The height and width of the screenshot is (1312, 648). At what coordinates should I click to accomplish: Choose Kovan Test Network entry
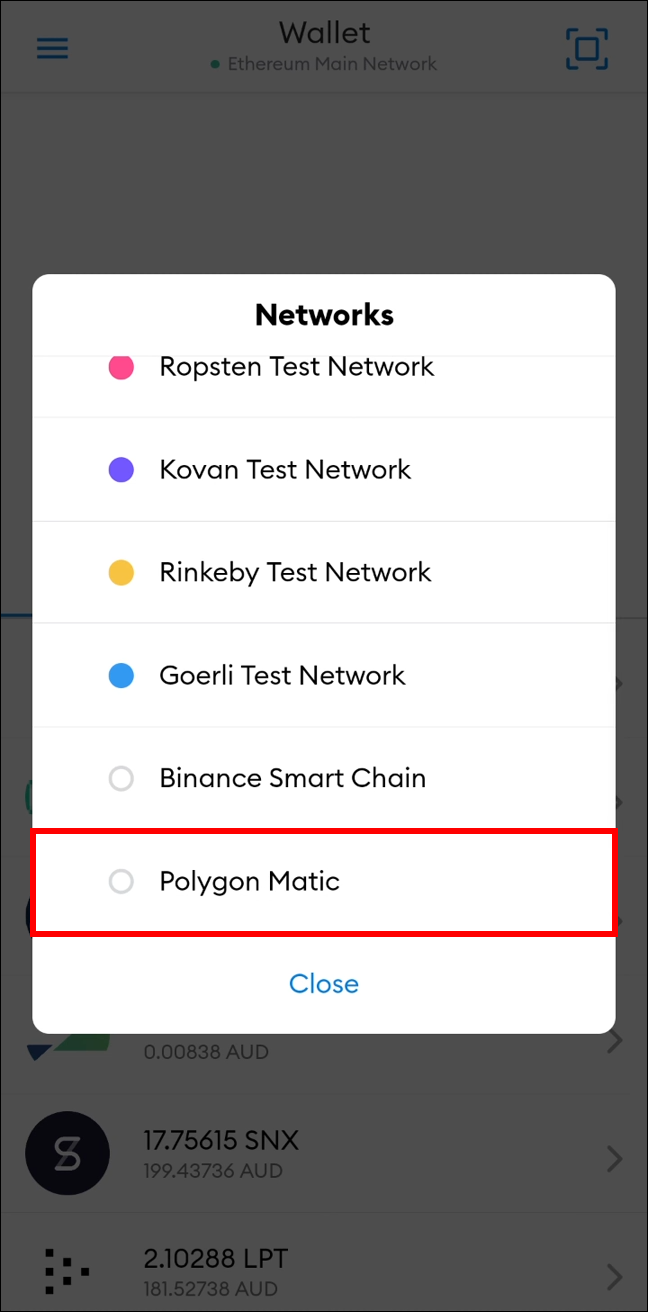(285, 470)
